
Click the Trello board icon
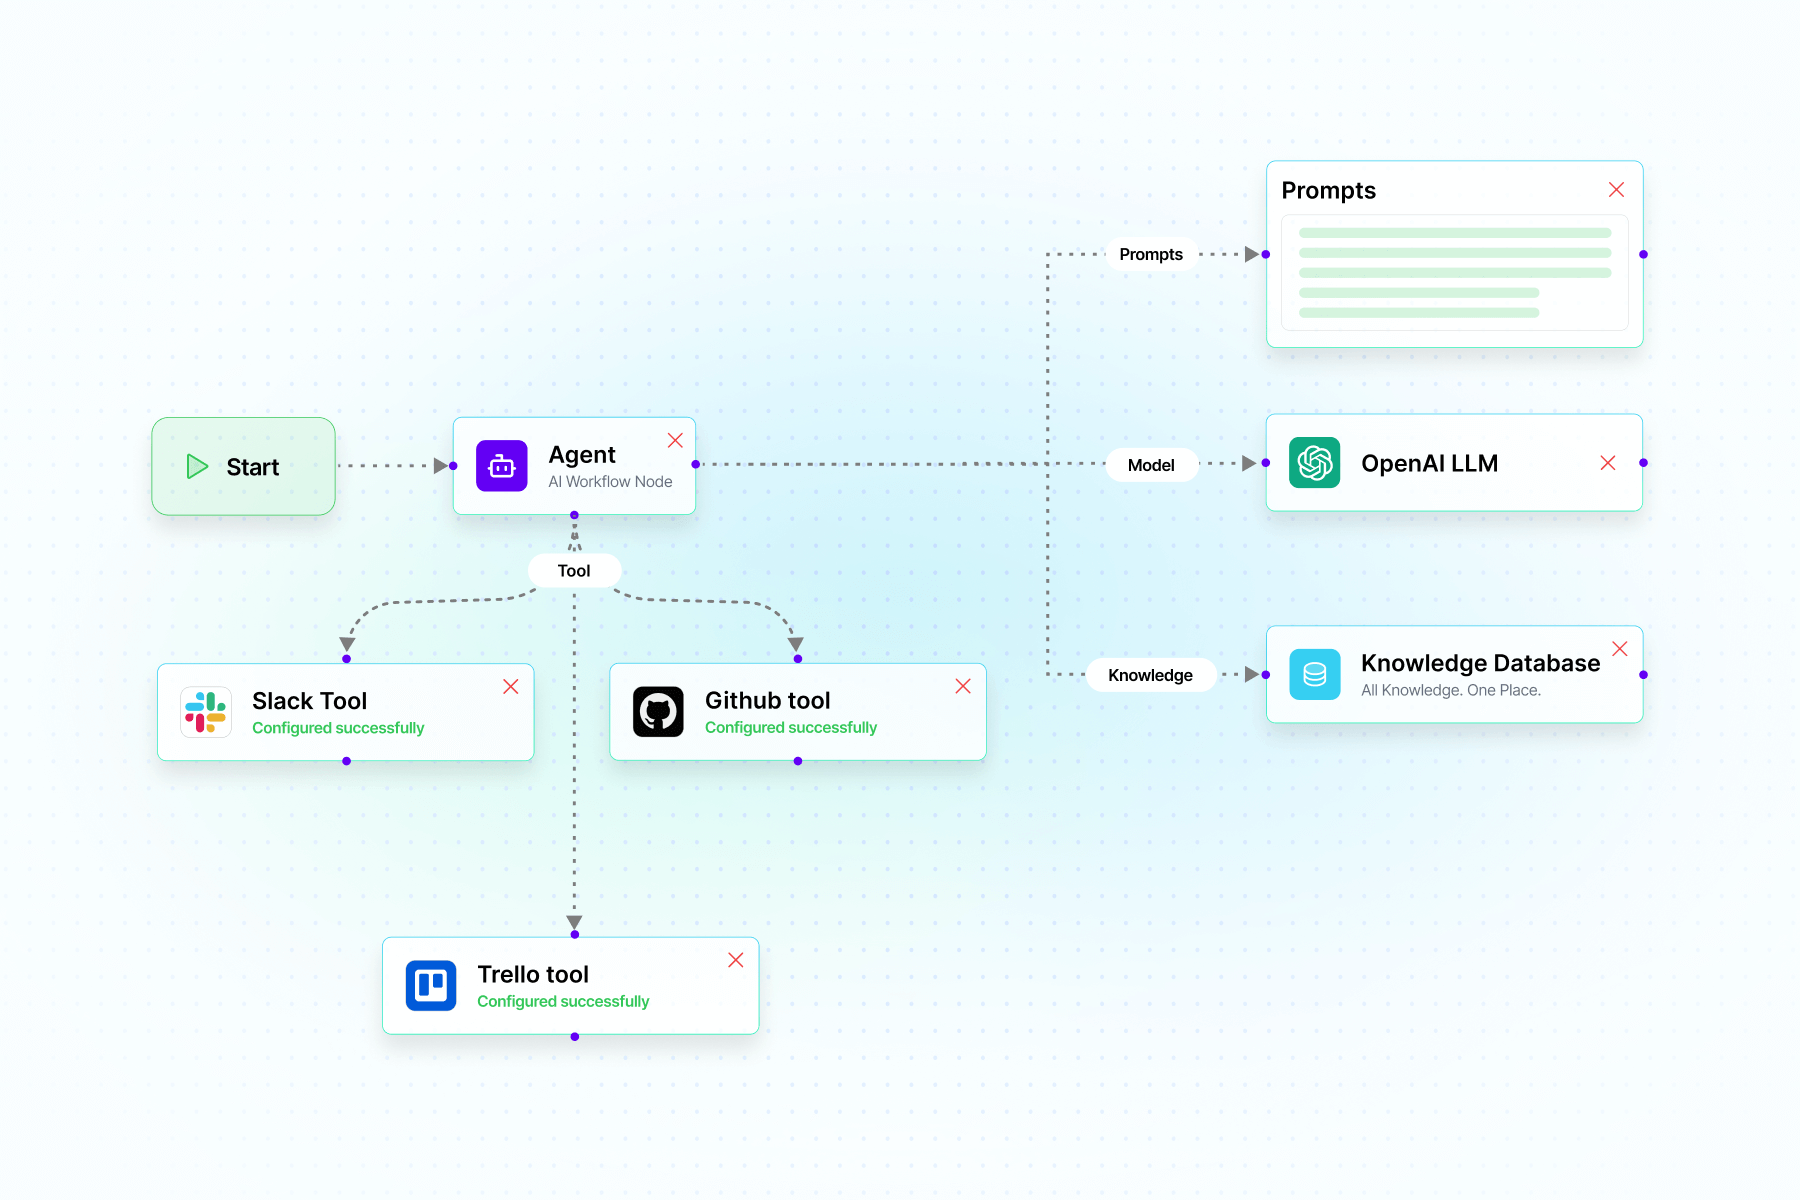(431, 985)
